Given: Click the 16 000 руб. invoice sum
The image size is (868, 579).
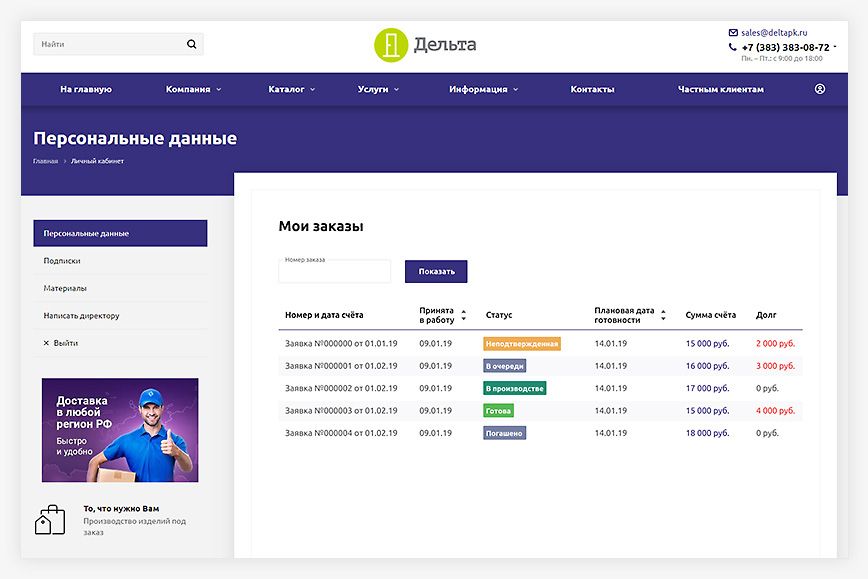Looking at the screenshot, I should point(707,366).
